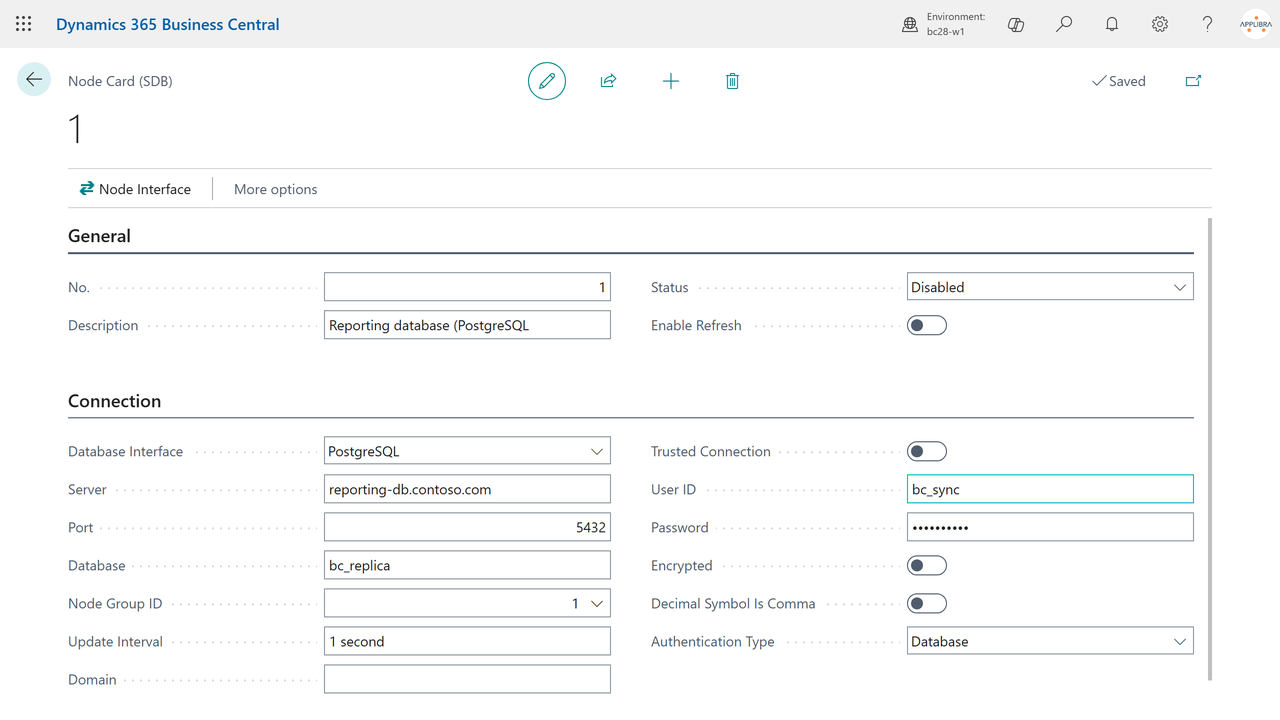The height and width of the screenshot is (720, 1280).
Task: Open the Database Interface dropdown
Action: point(467,451)
